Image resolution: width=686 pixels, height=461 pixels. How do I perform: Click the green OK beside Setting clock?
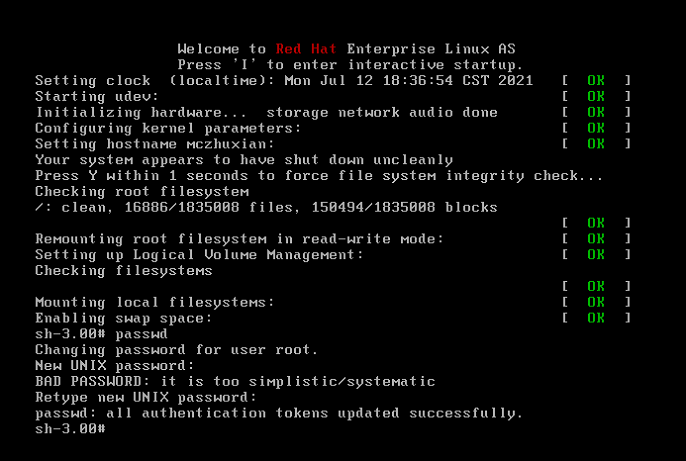coord(596,80)
